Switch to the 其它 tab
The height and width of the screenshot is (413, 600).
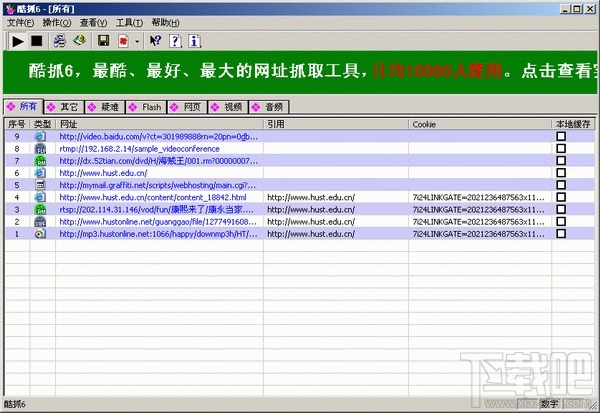(64, 107)
